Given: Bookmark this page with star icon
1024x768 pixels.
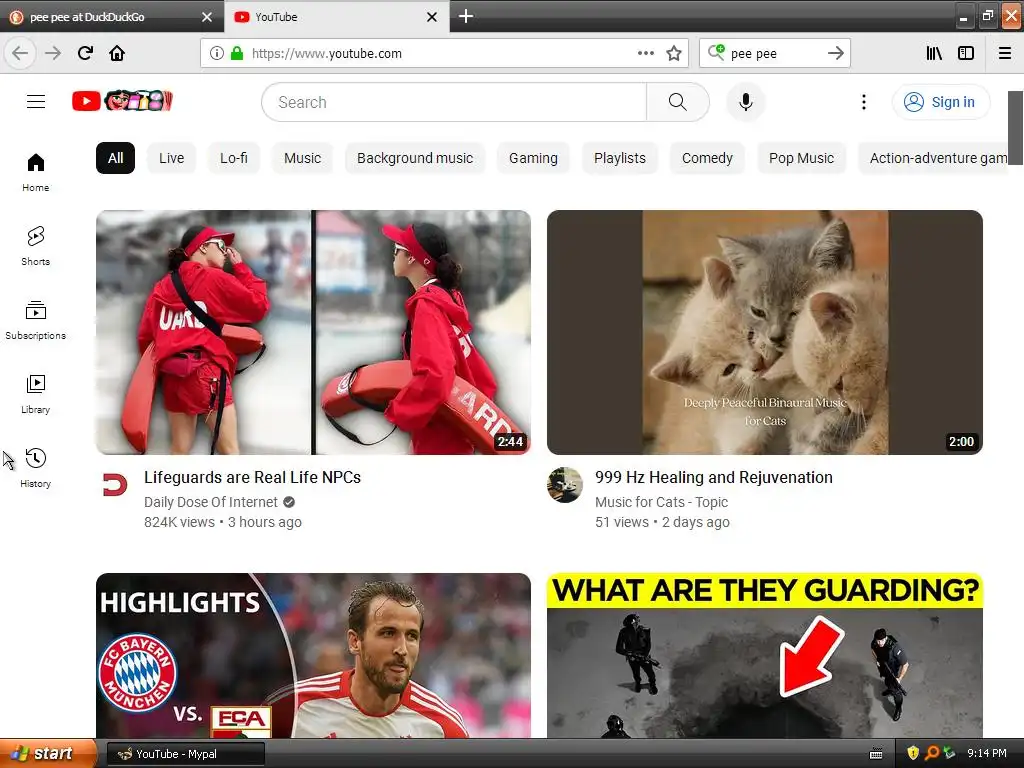Looking at the screenshot, I should [674, 54].
